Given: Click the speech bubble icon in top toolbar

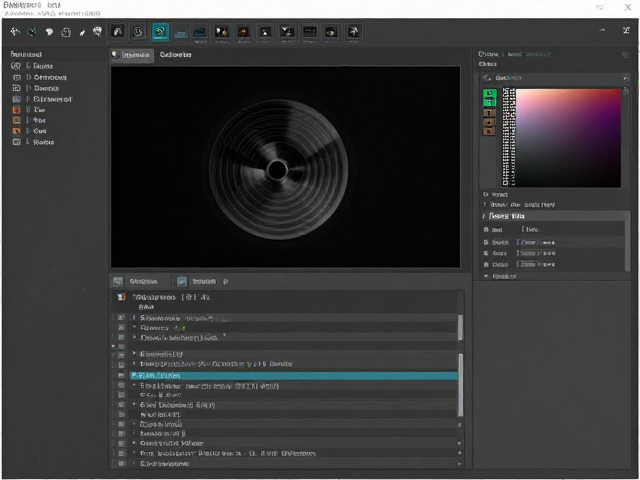Looking at the screenshot, I should (49, 32).
